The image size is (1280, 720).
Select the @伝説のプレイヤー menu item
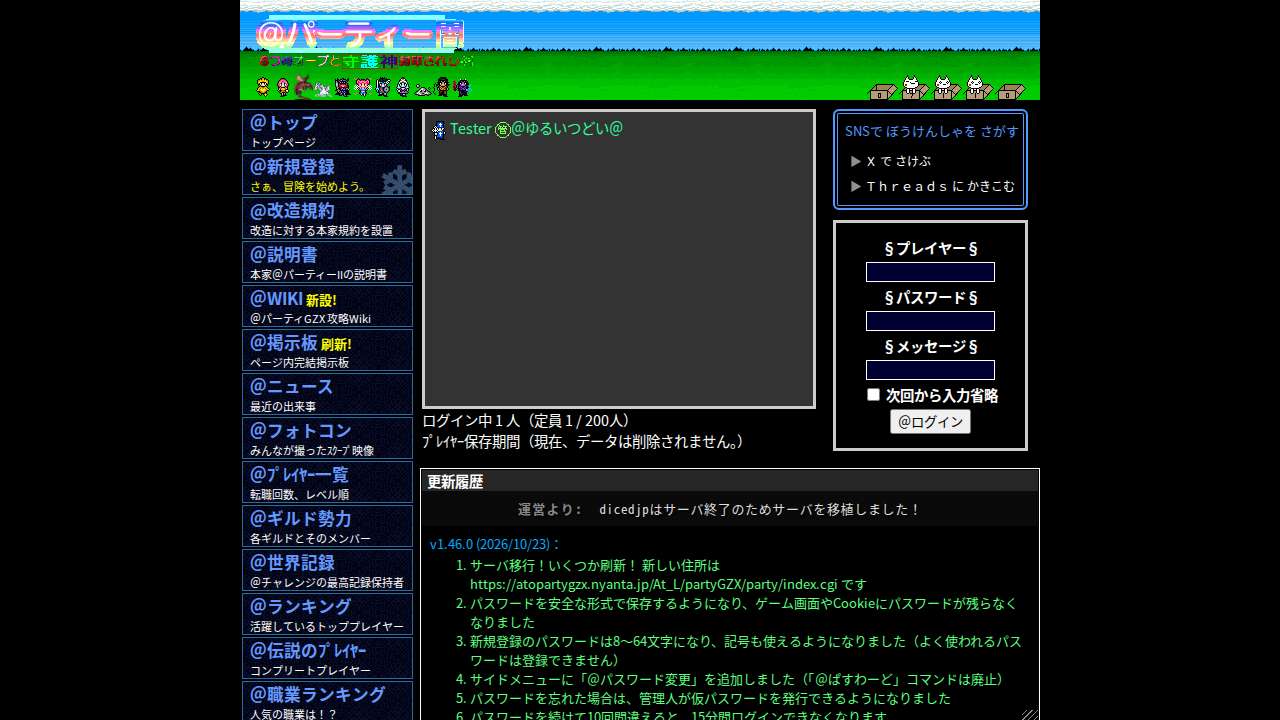point(327,658)
